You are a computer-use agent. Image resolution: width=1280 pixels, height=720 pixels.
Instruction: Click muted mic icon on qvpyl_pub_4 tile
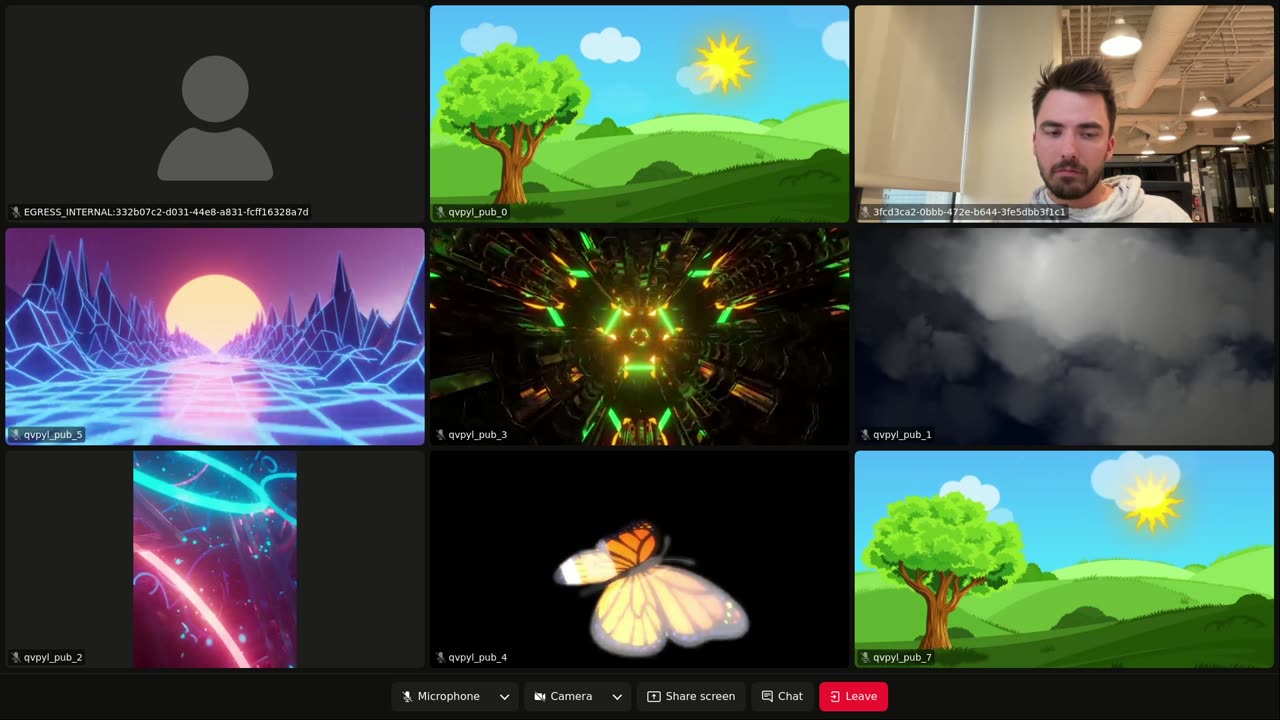point(440,657)
